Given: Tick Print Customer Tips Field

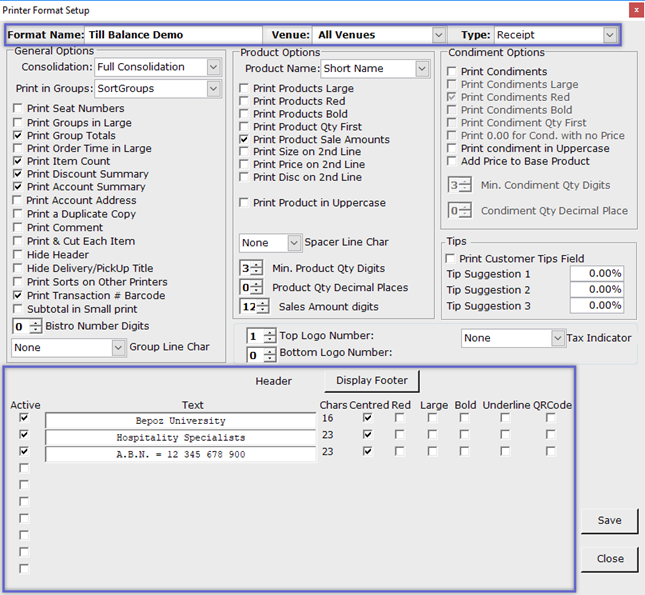Looking at the screenshot, I should point(453,259).
